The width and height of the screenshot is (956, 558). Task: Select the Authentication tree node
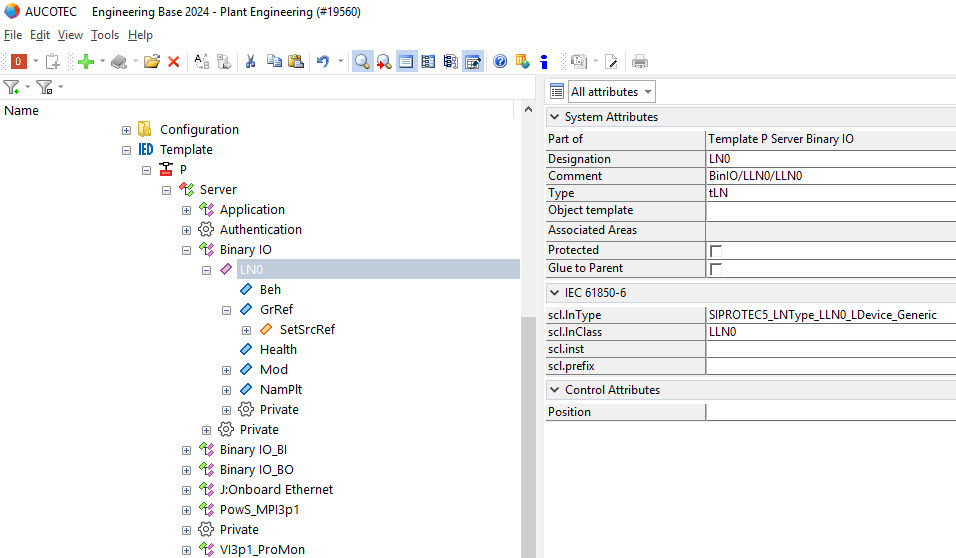click(x=260, y=230)
